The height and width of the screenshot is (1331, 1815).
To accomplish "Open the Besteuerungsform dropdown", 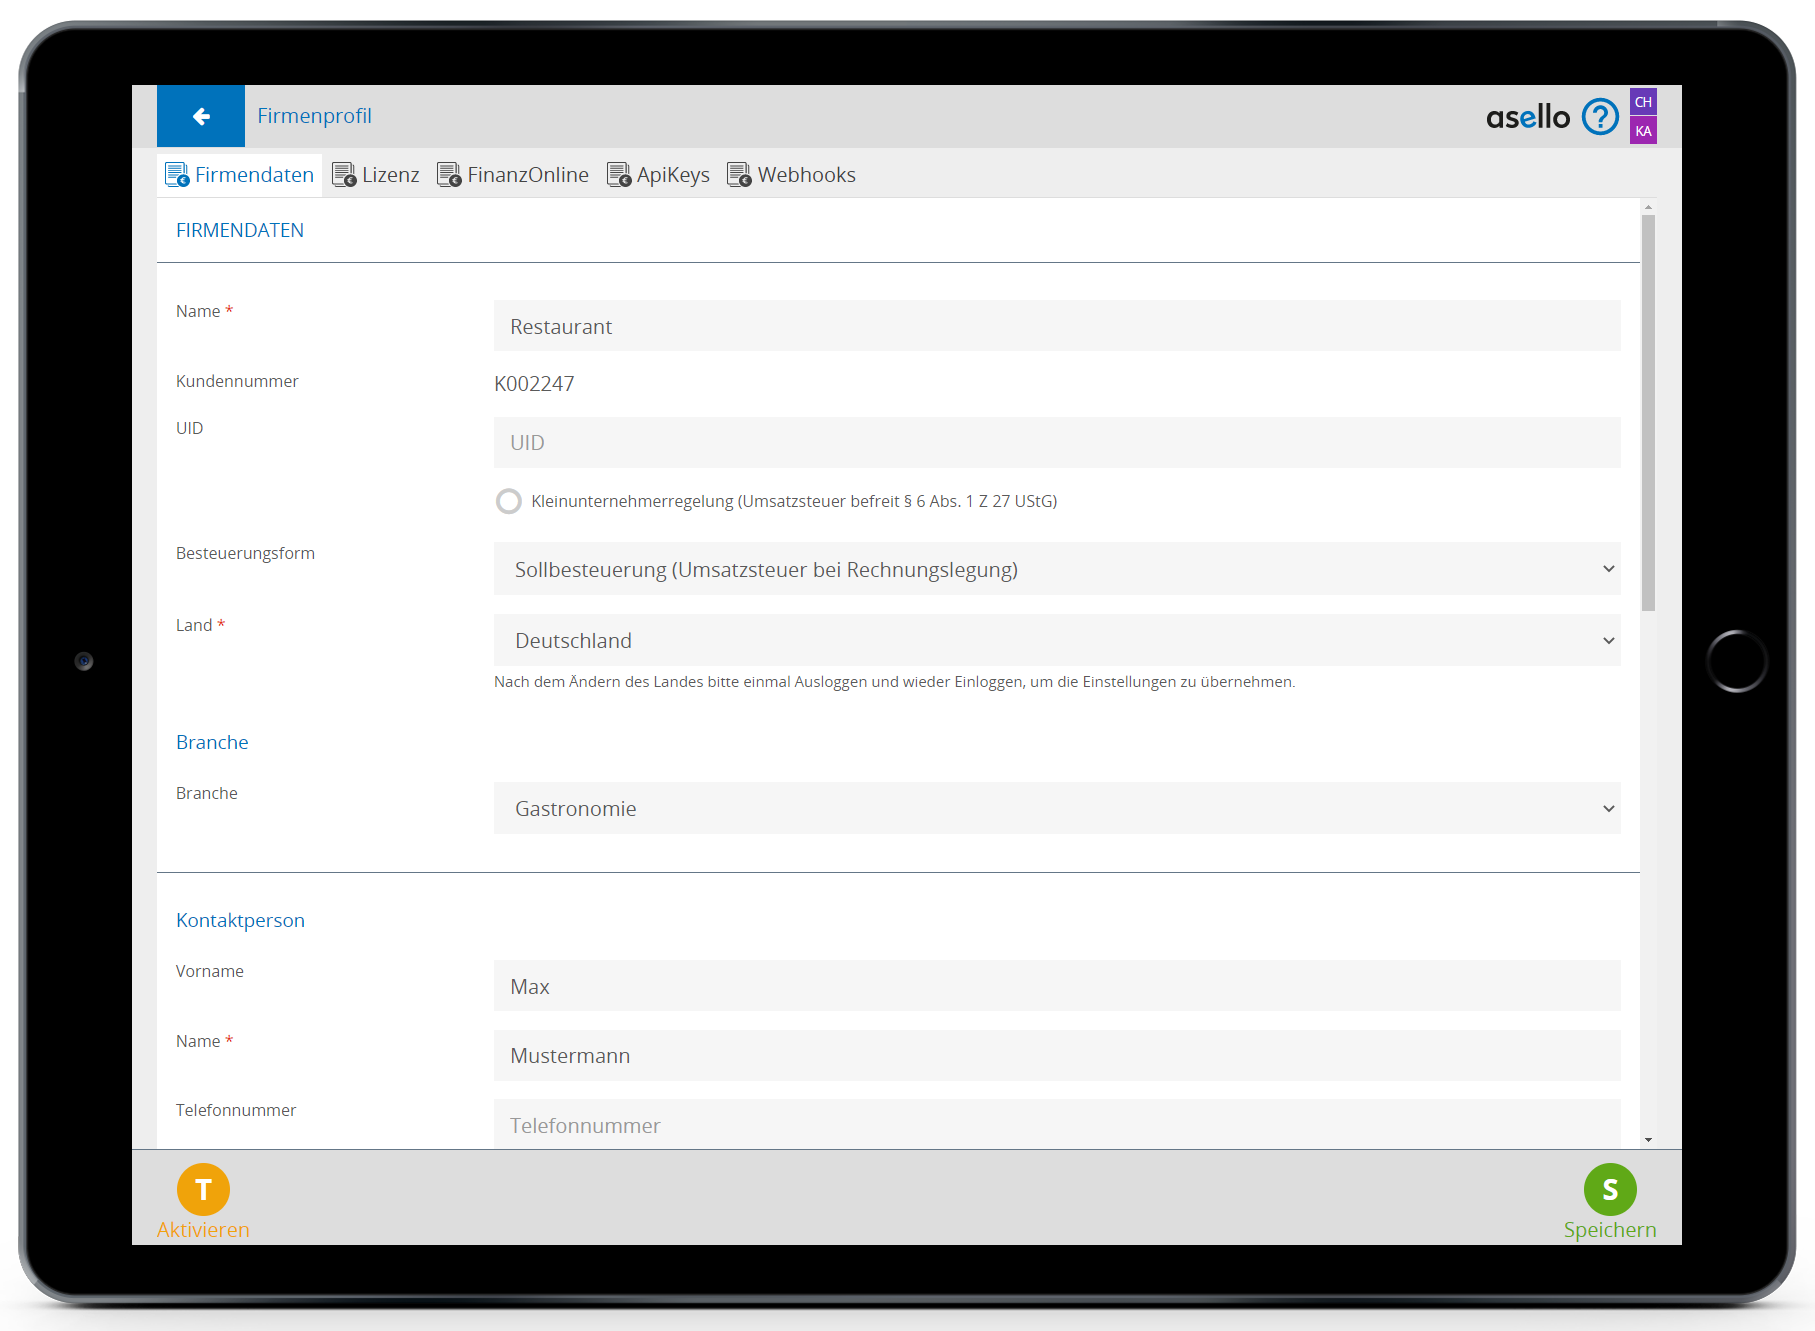I will pyautogui.click(x=1056, y=569).
